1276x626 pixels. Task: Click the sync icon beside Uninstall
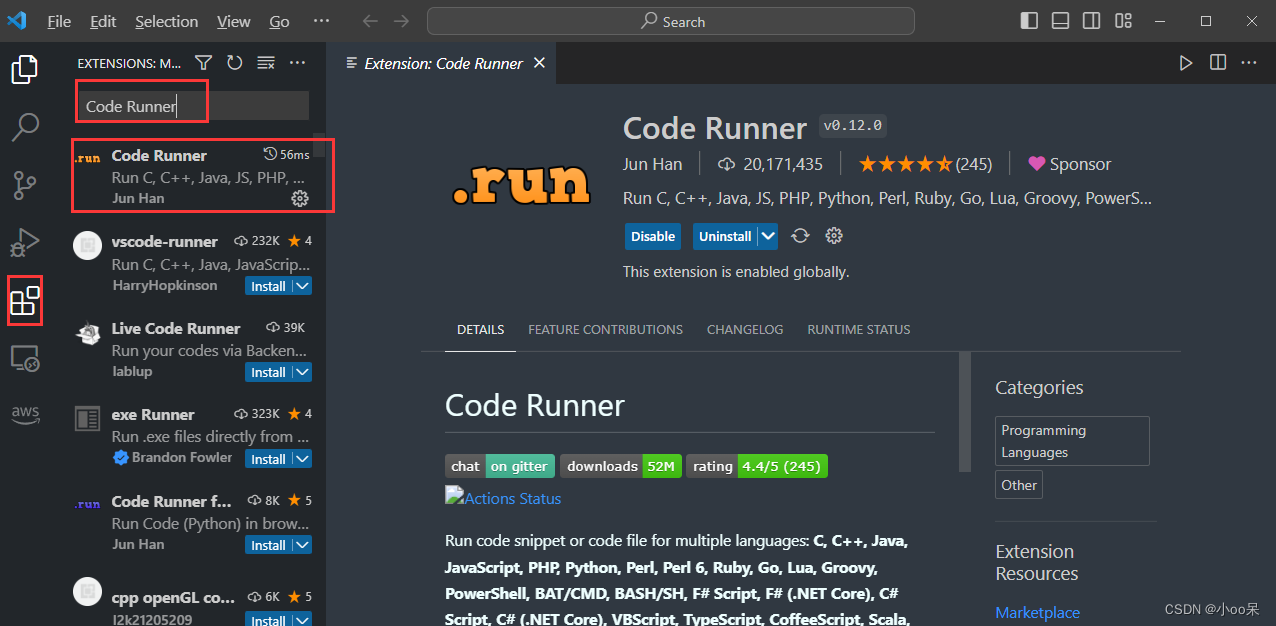tap(800, 236)
